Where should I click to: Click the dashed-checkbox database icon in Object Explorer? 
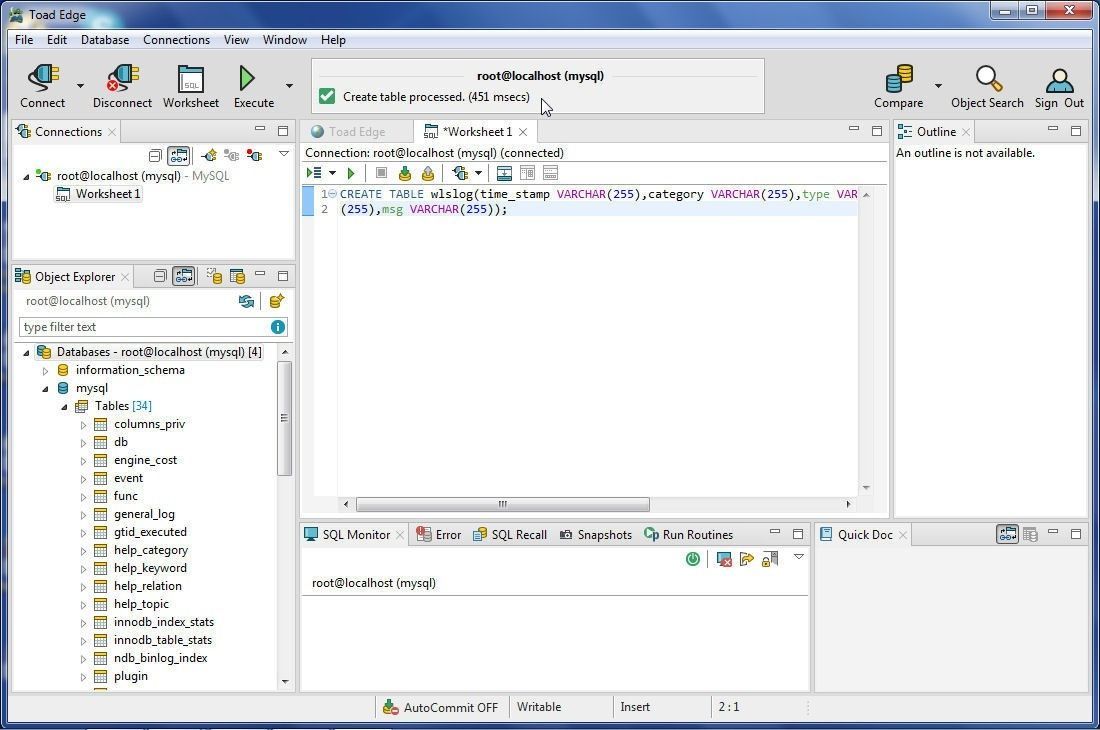pyautogui.click(x=214, y=276)
